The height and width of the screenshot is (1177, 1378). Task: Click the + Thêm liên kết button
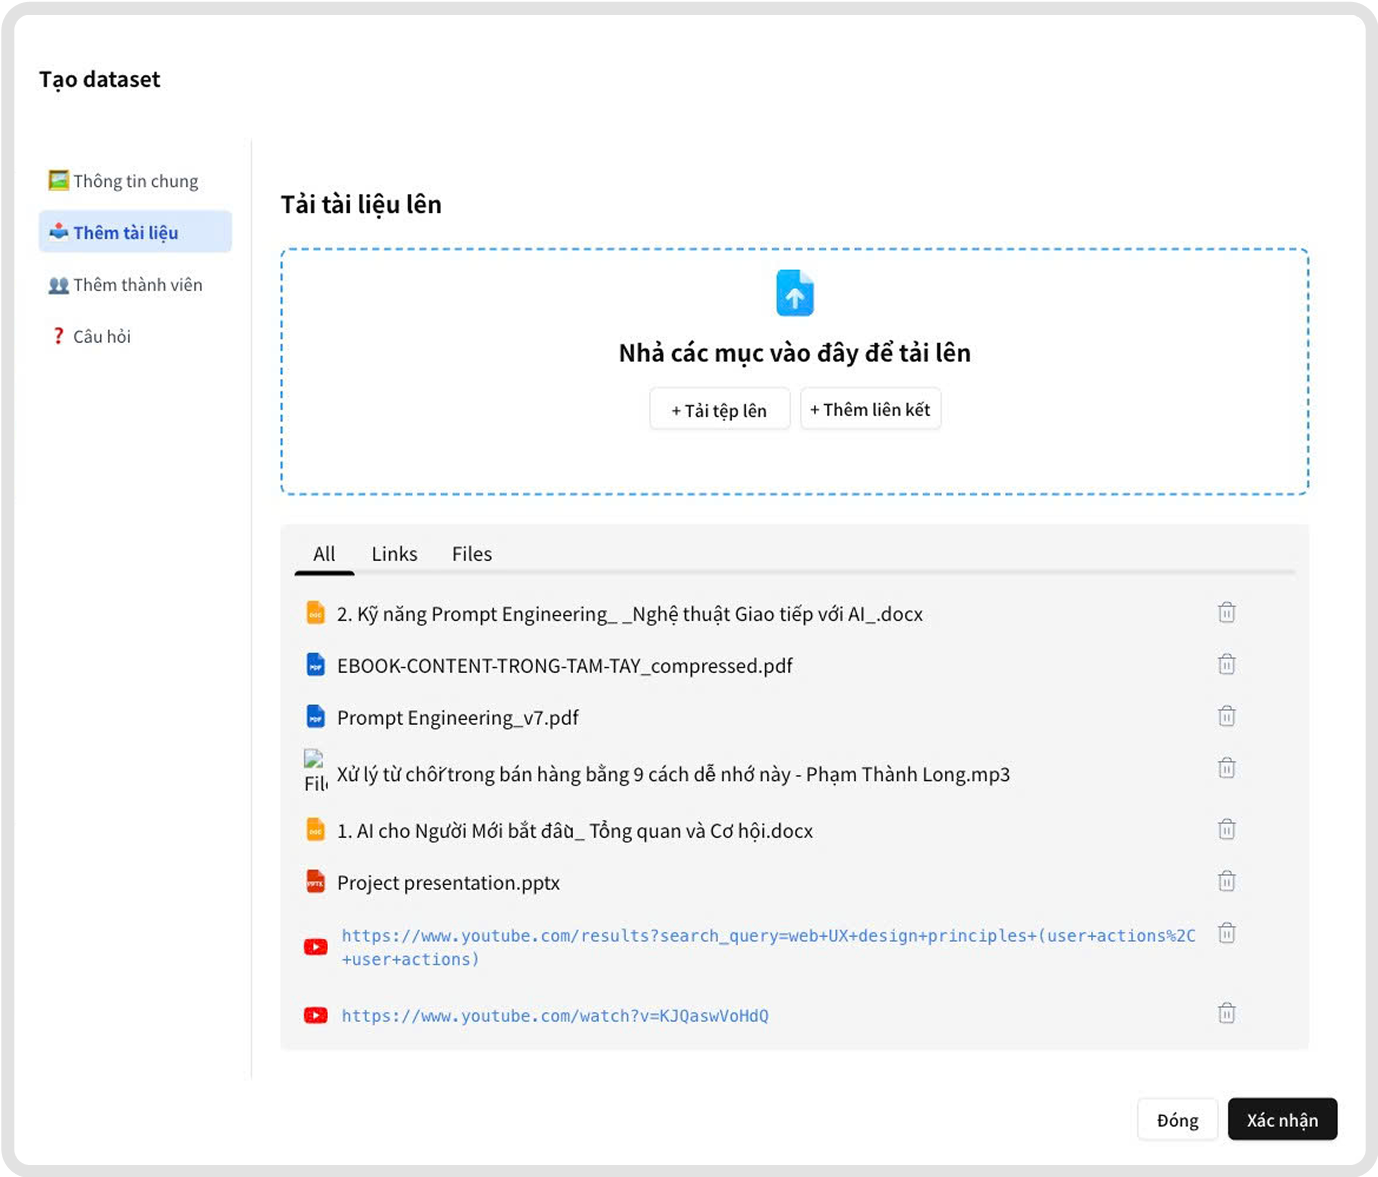(x=870, y=408)
